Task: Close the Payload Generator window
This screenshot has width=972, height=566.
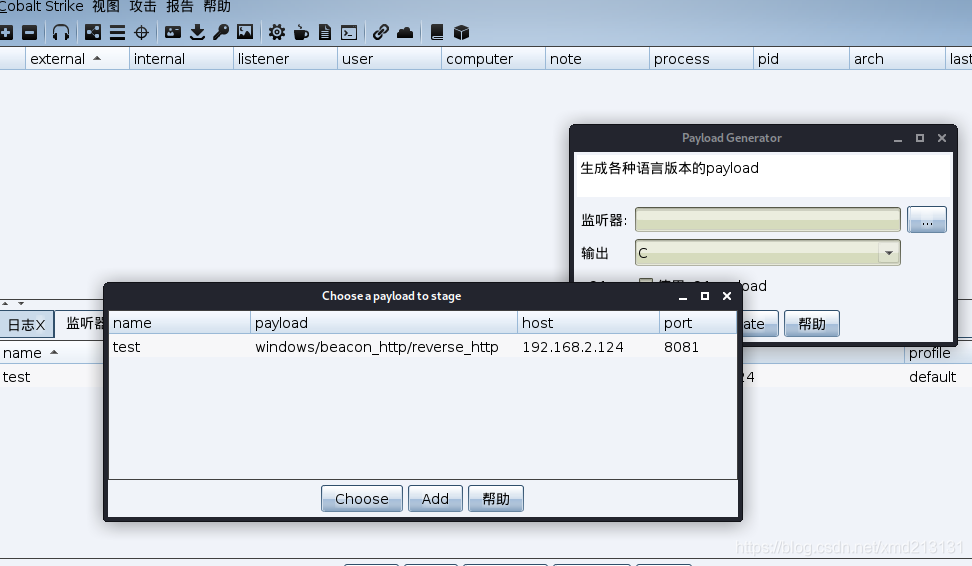Action: coord(942,138)
